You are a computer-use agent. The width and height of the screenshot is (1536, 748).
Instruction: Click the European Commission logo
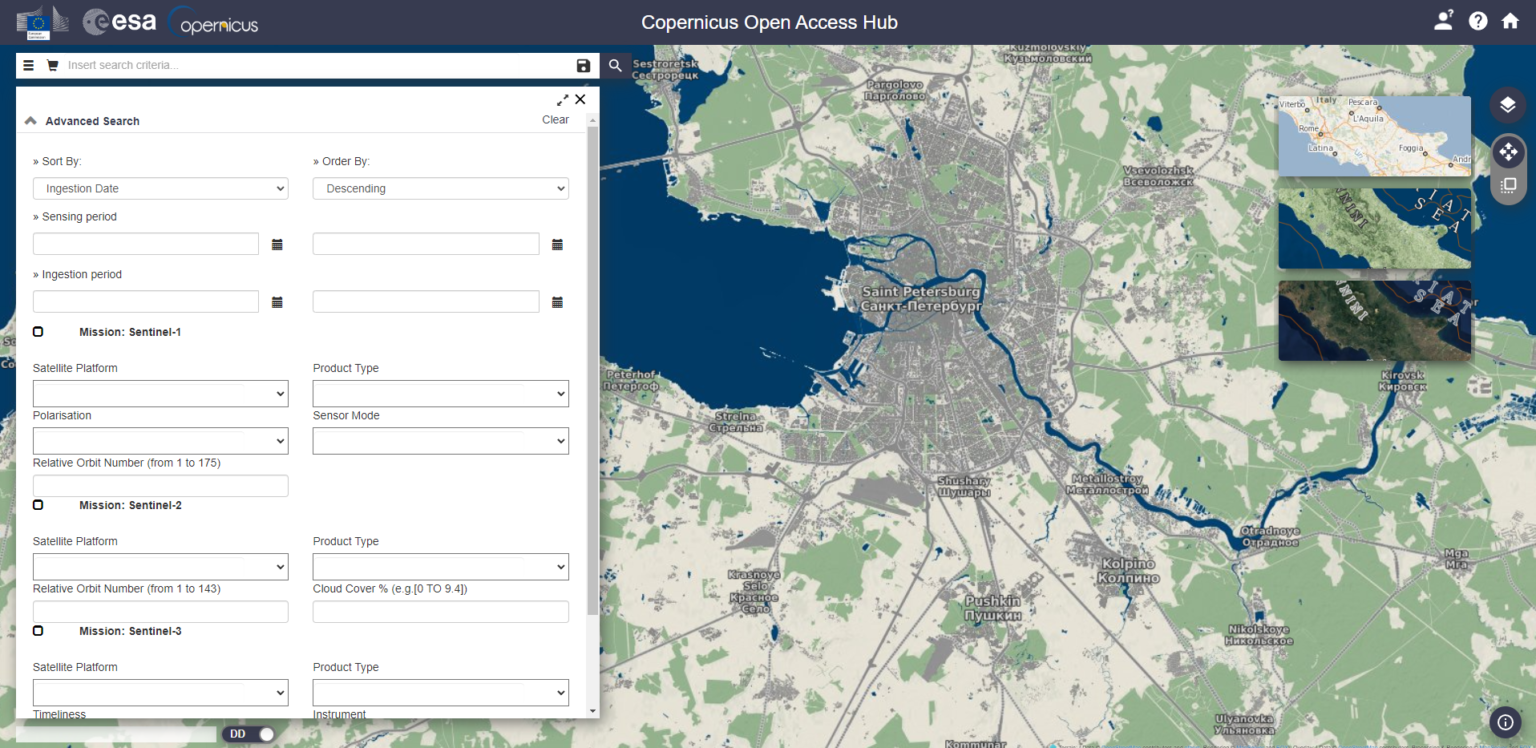pos(43,22)
